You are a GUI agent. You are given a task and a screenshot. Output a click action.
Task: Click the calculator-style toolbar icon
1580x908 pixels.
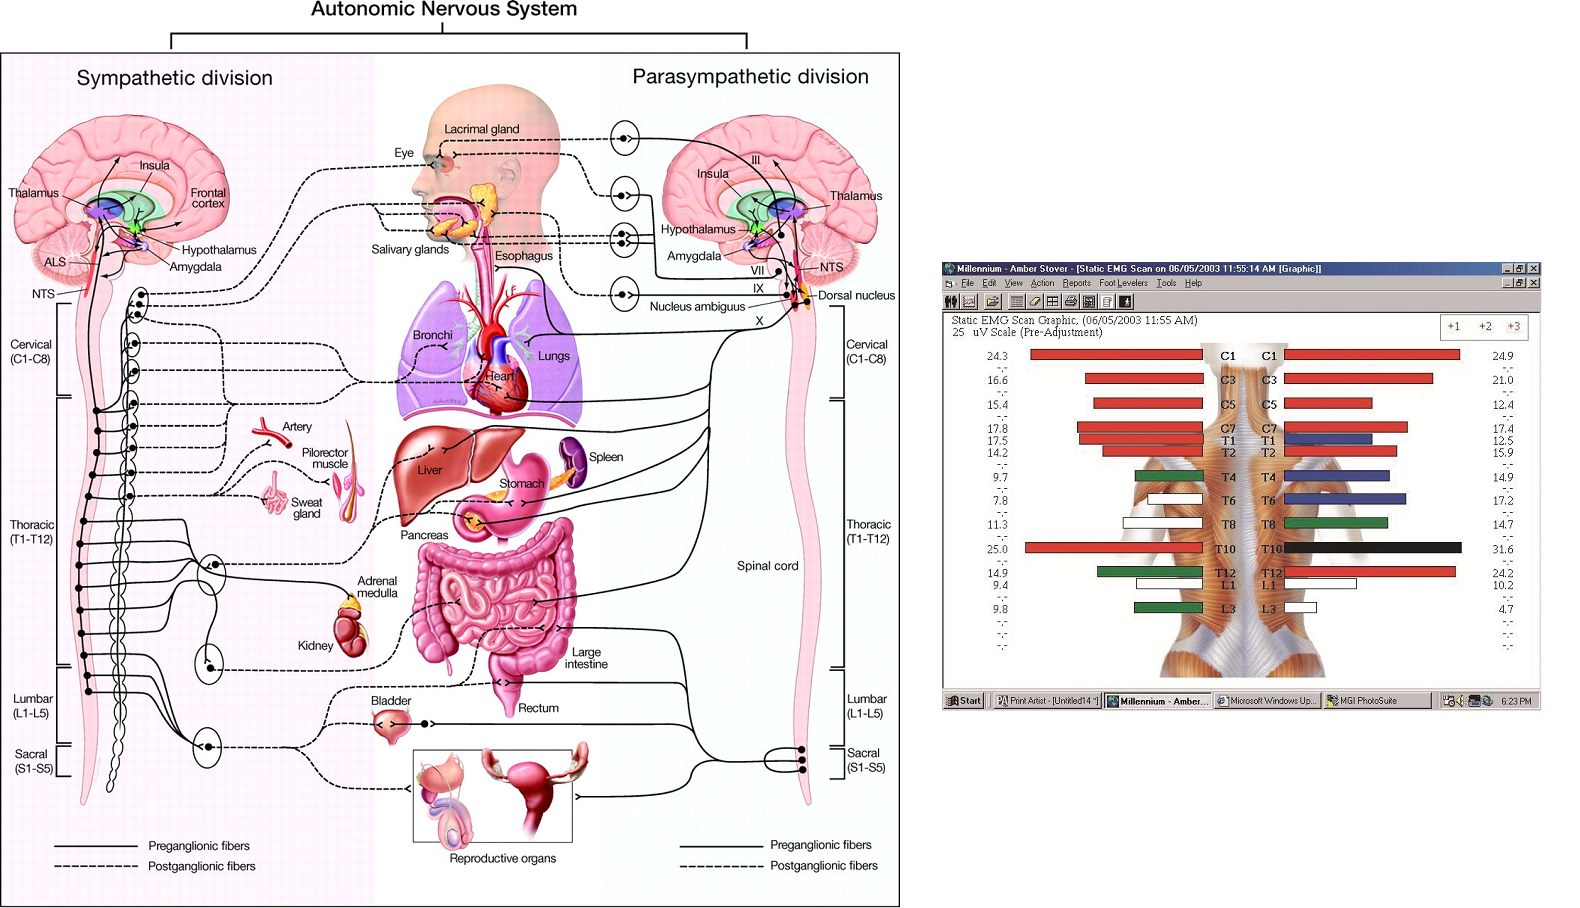pyautogui.click(x=1088, y=301)
